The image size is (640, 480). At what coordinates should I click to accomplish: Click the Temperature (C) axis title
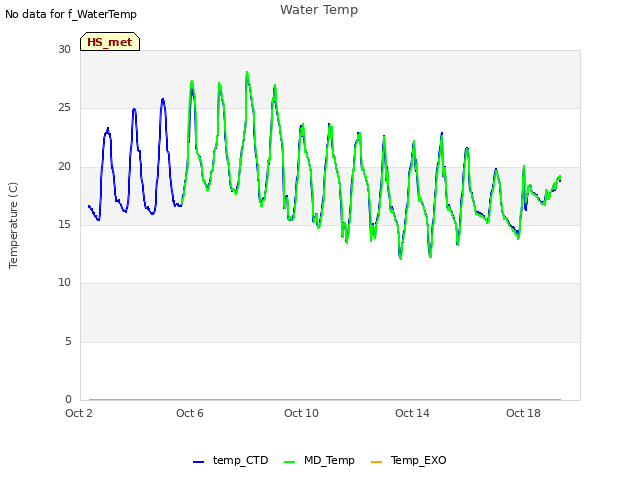pyautogui.click(x=13, y=225)
